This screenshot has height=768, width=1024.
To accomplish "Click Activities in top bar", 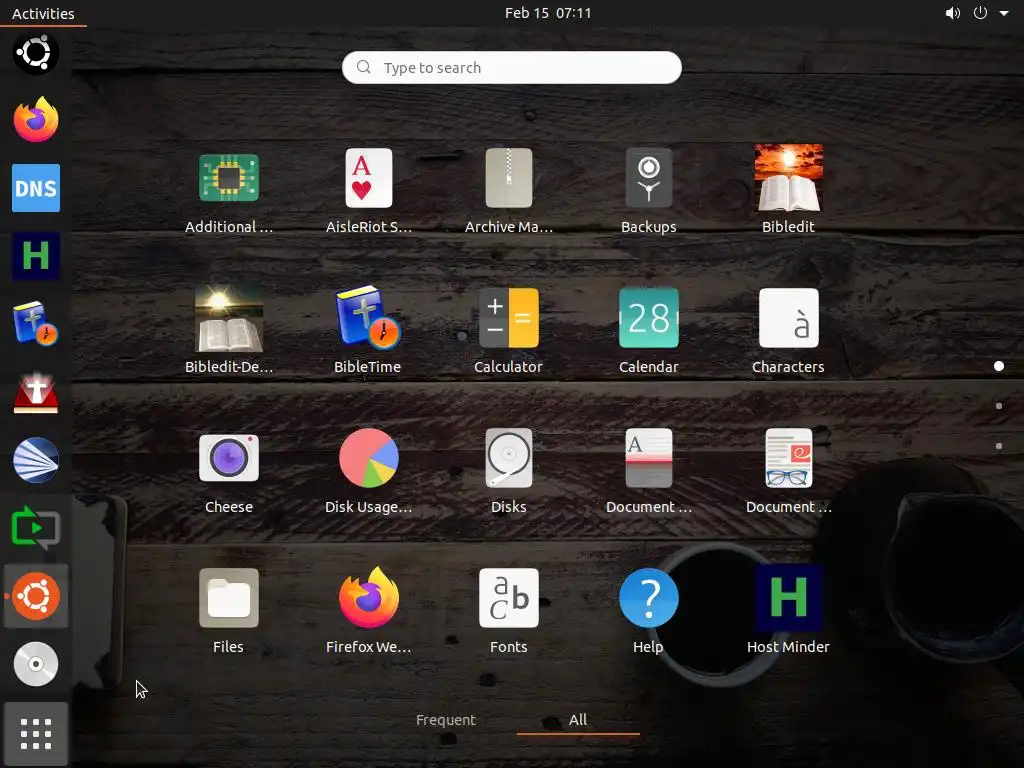I will click(x=43, y=13).
